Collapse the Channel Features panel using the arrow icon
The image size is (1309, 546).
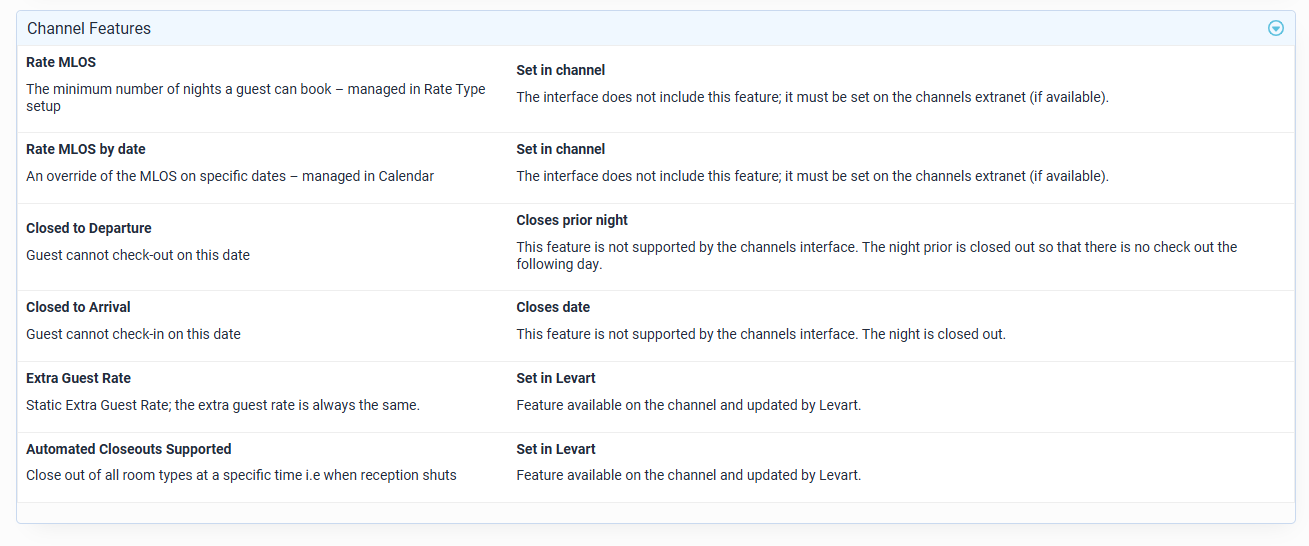coord(1275,28)
